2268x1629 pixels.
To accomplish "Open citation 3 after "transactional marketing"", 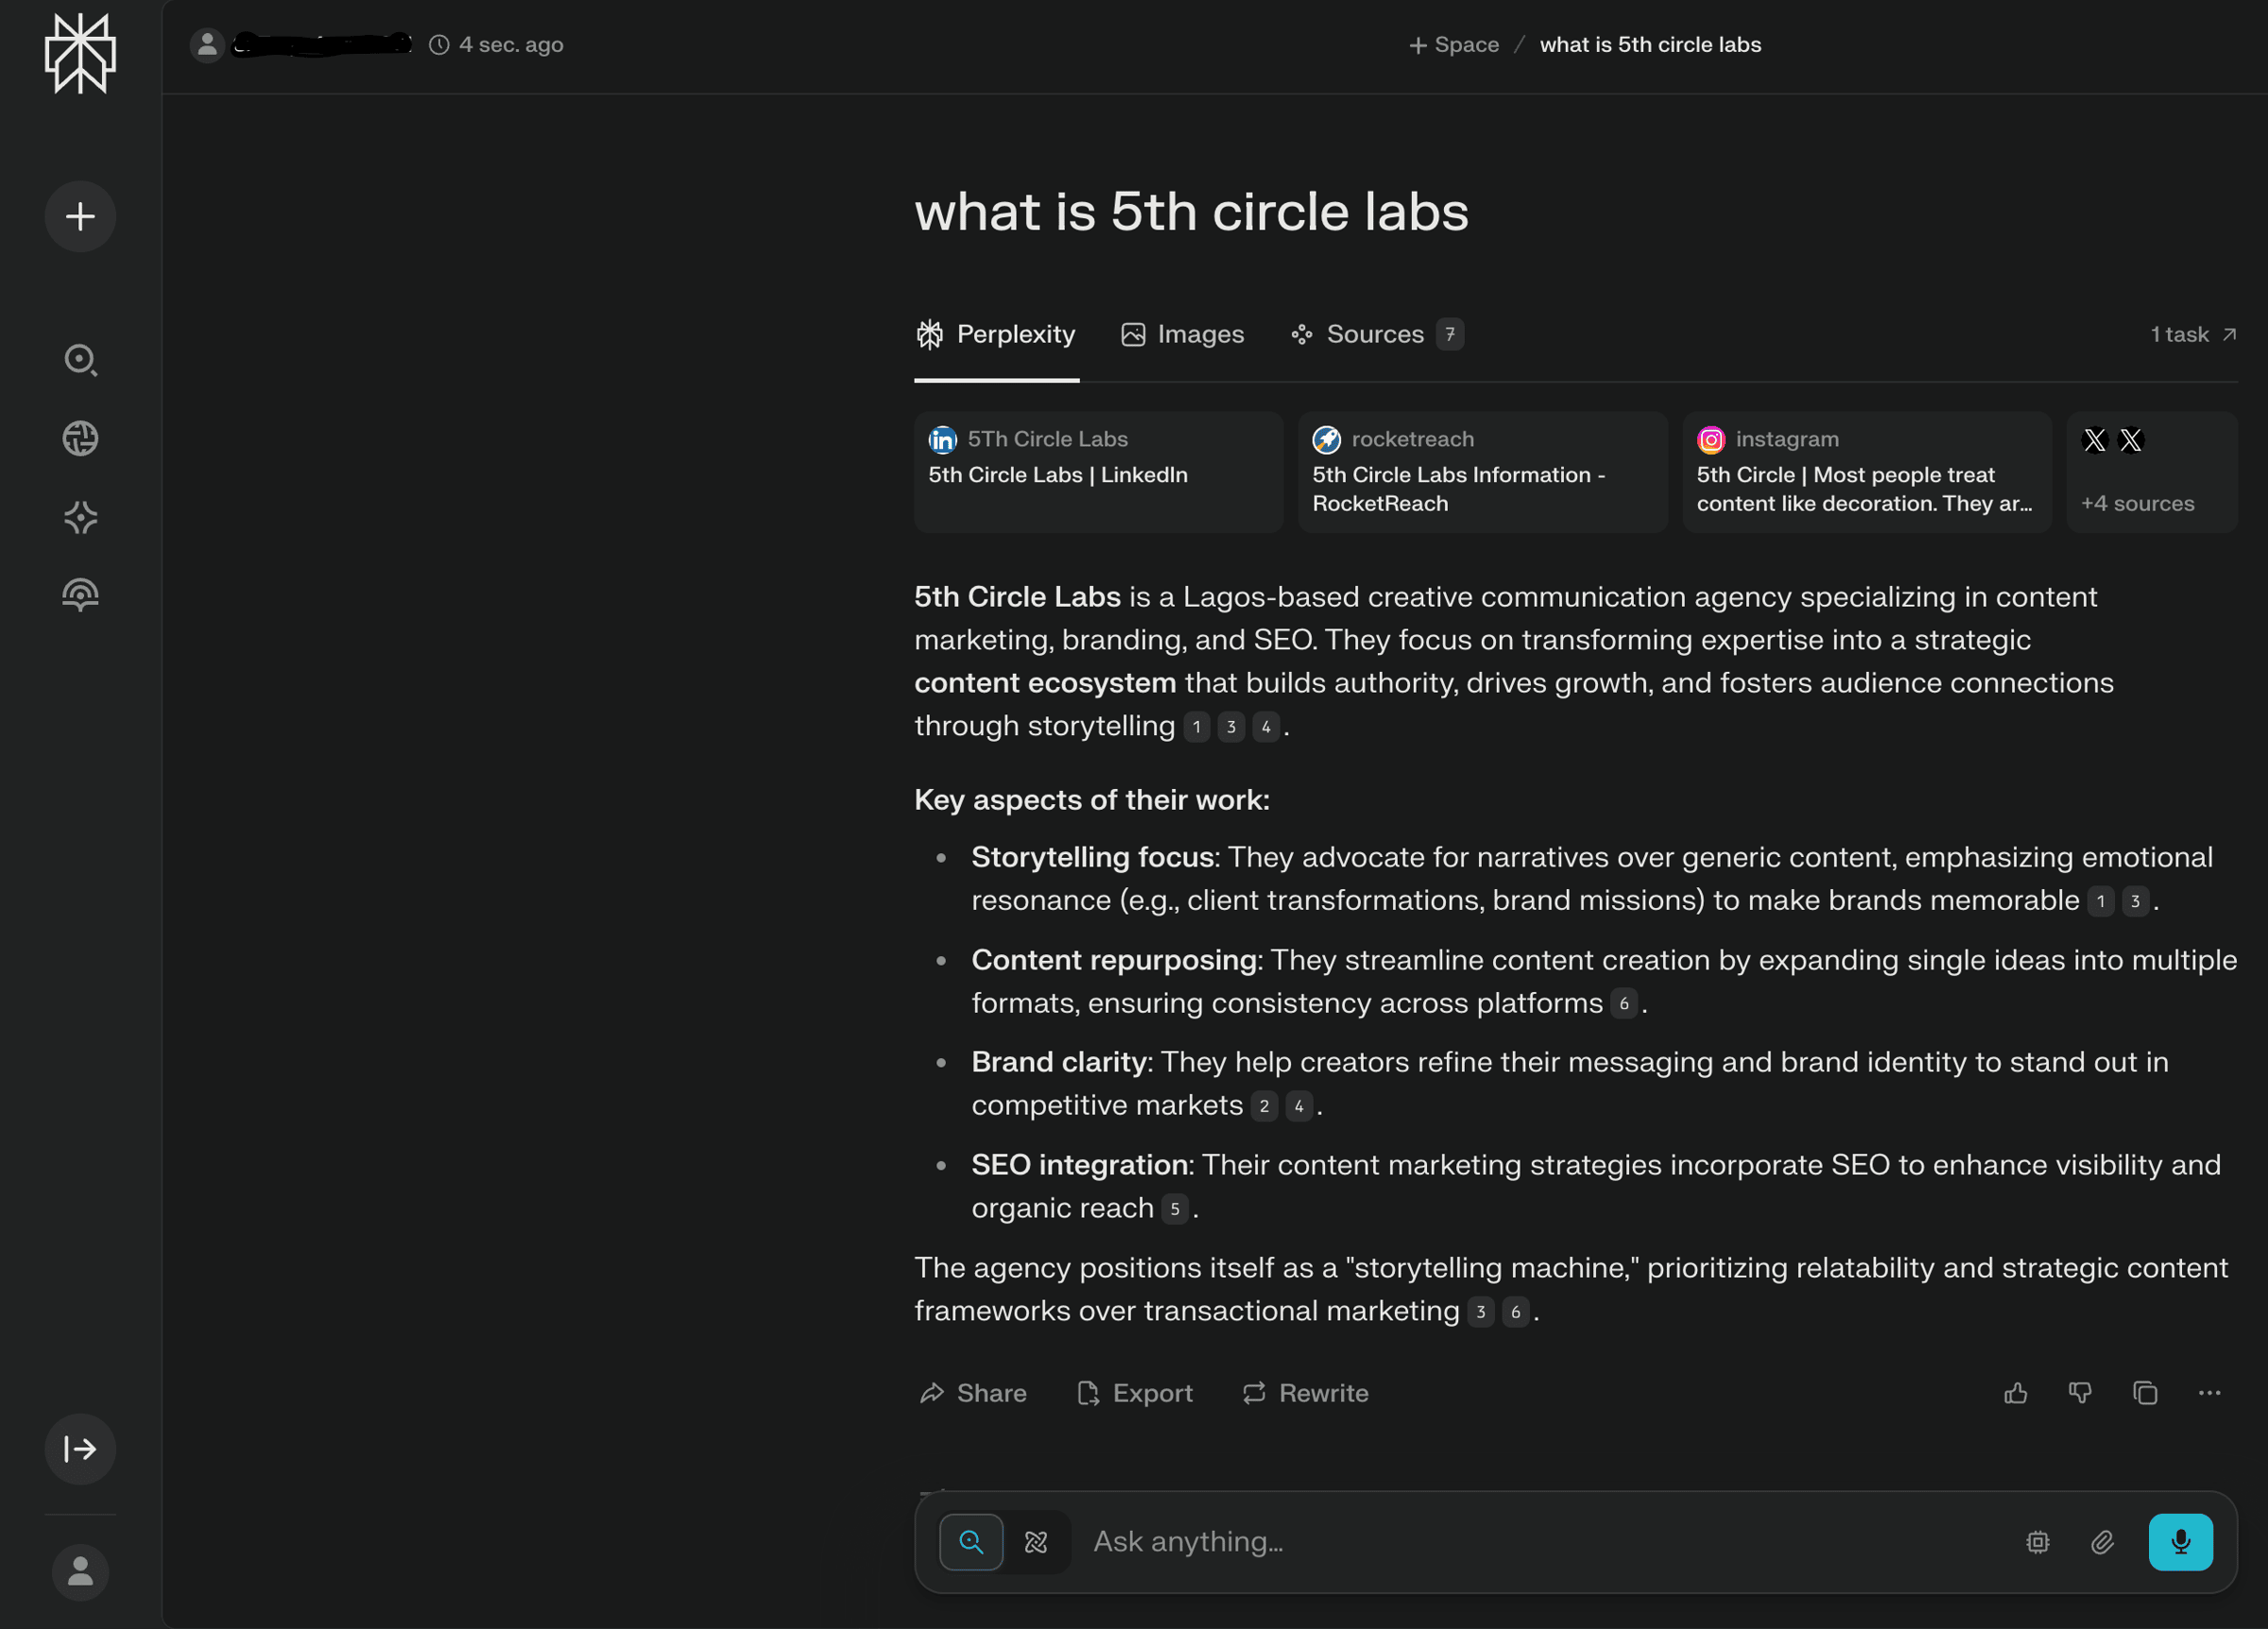I will [x=1480, y=1312].
